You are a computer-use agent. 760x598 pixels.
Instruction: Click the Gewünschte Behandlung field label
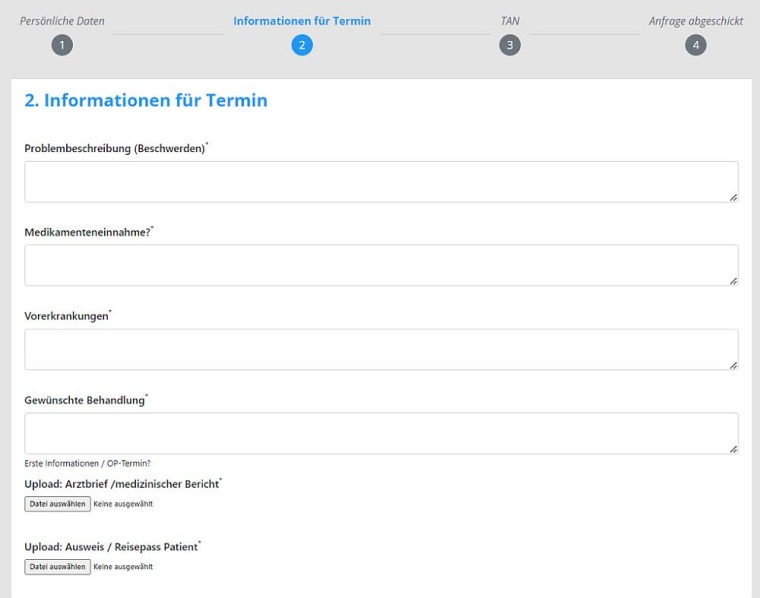pos(84,400)
